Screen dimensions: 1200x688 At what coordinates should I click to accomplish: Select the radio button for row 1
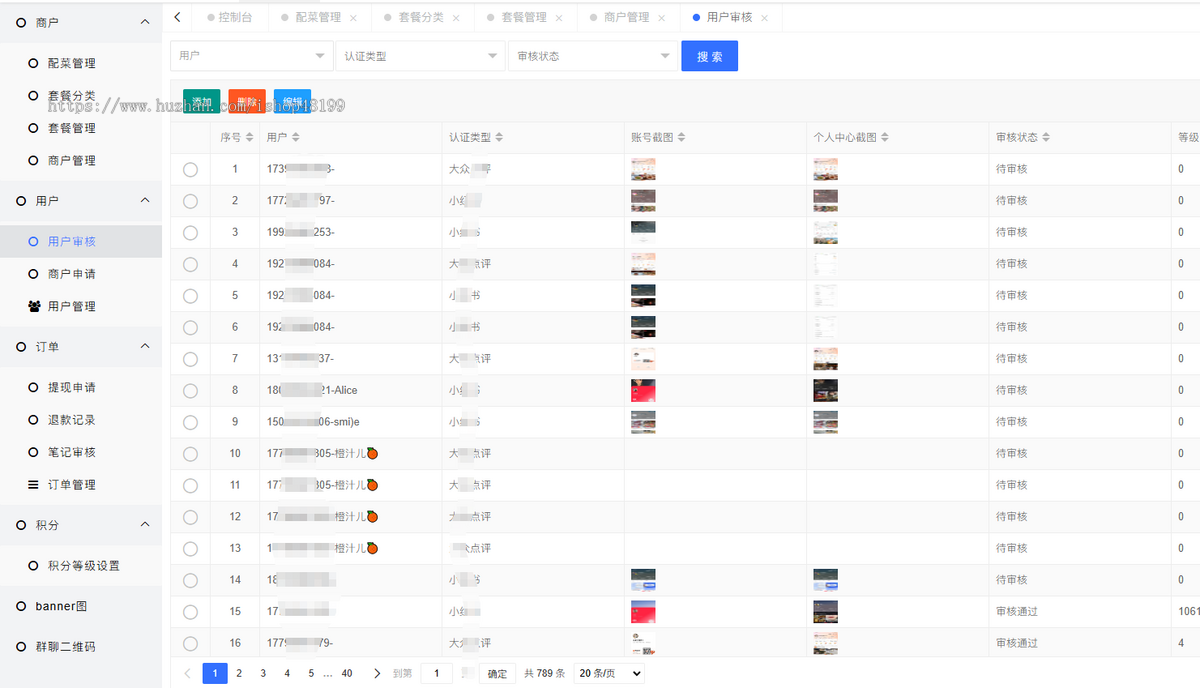click(190, 169)
